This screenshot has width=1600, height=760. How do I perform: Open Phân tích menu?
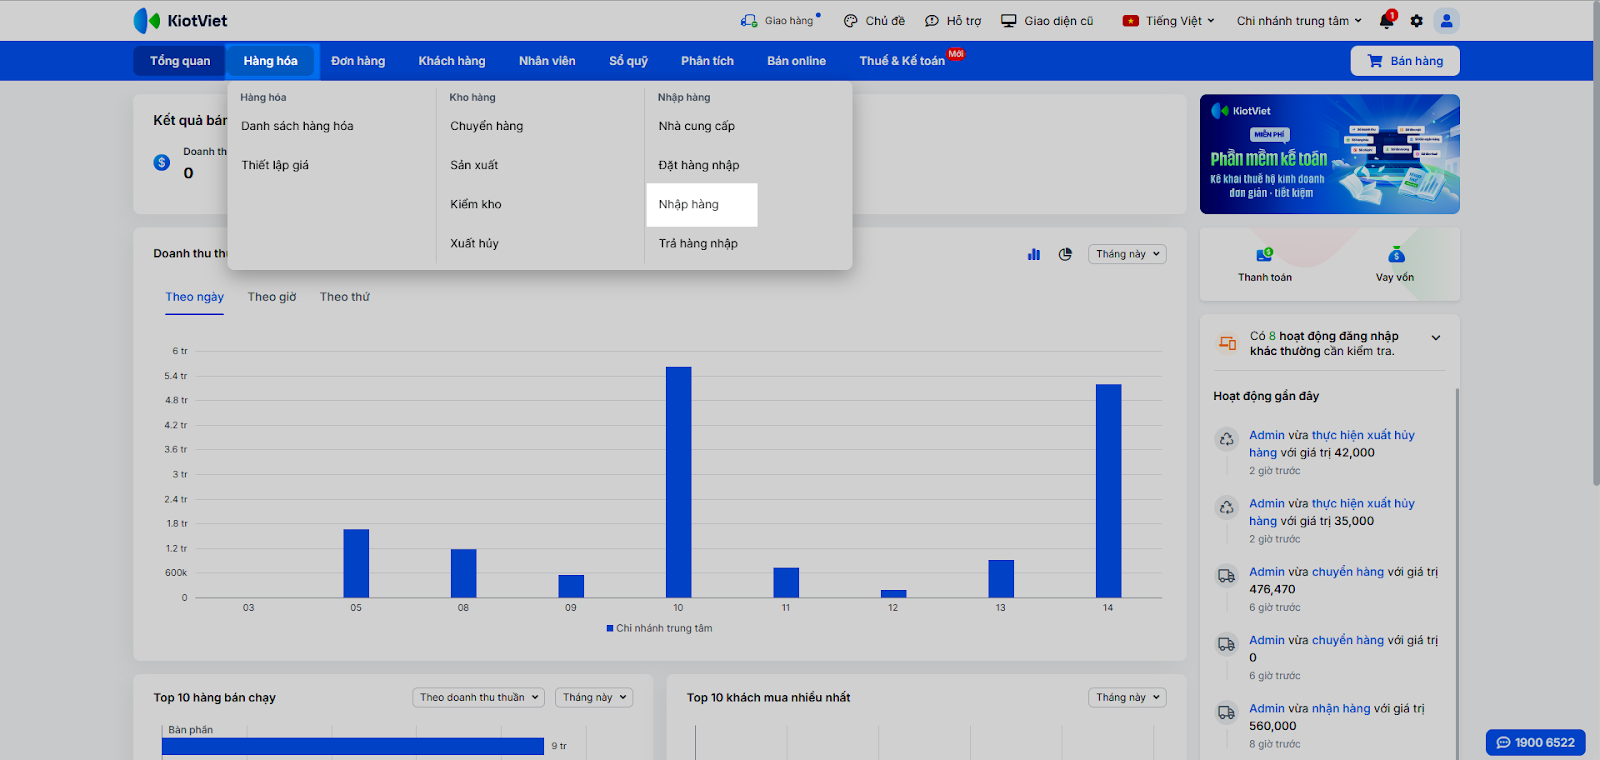click(x=708, y=61)
